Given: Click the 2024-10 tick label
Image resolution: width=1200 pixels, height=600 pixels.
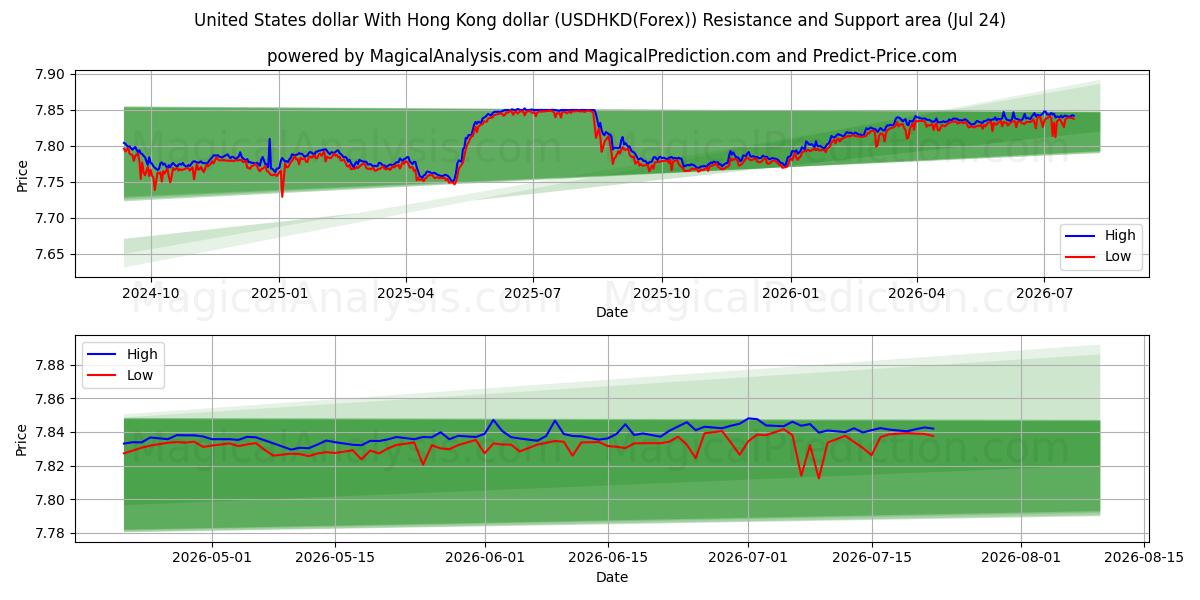Looking at the screenshot, I should click(151, 294).
